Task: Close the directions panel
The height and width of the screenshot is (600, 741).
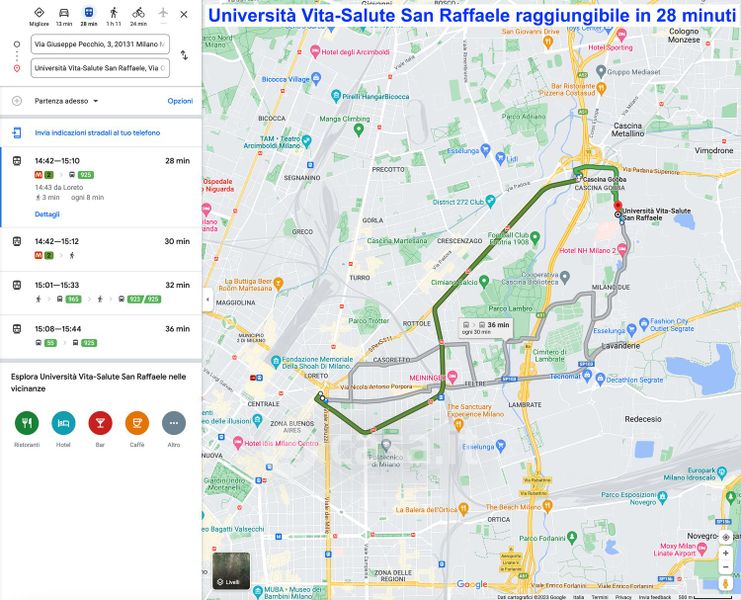Action: [183, 14]
